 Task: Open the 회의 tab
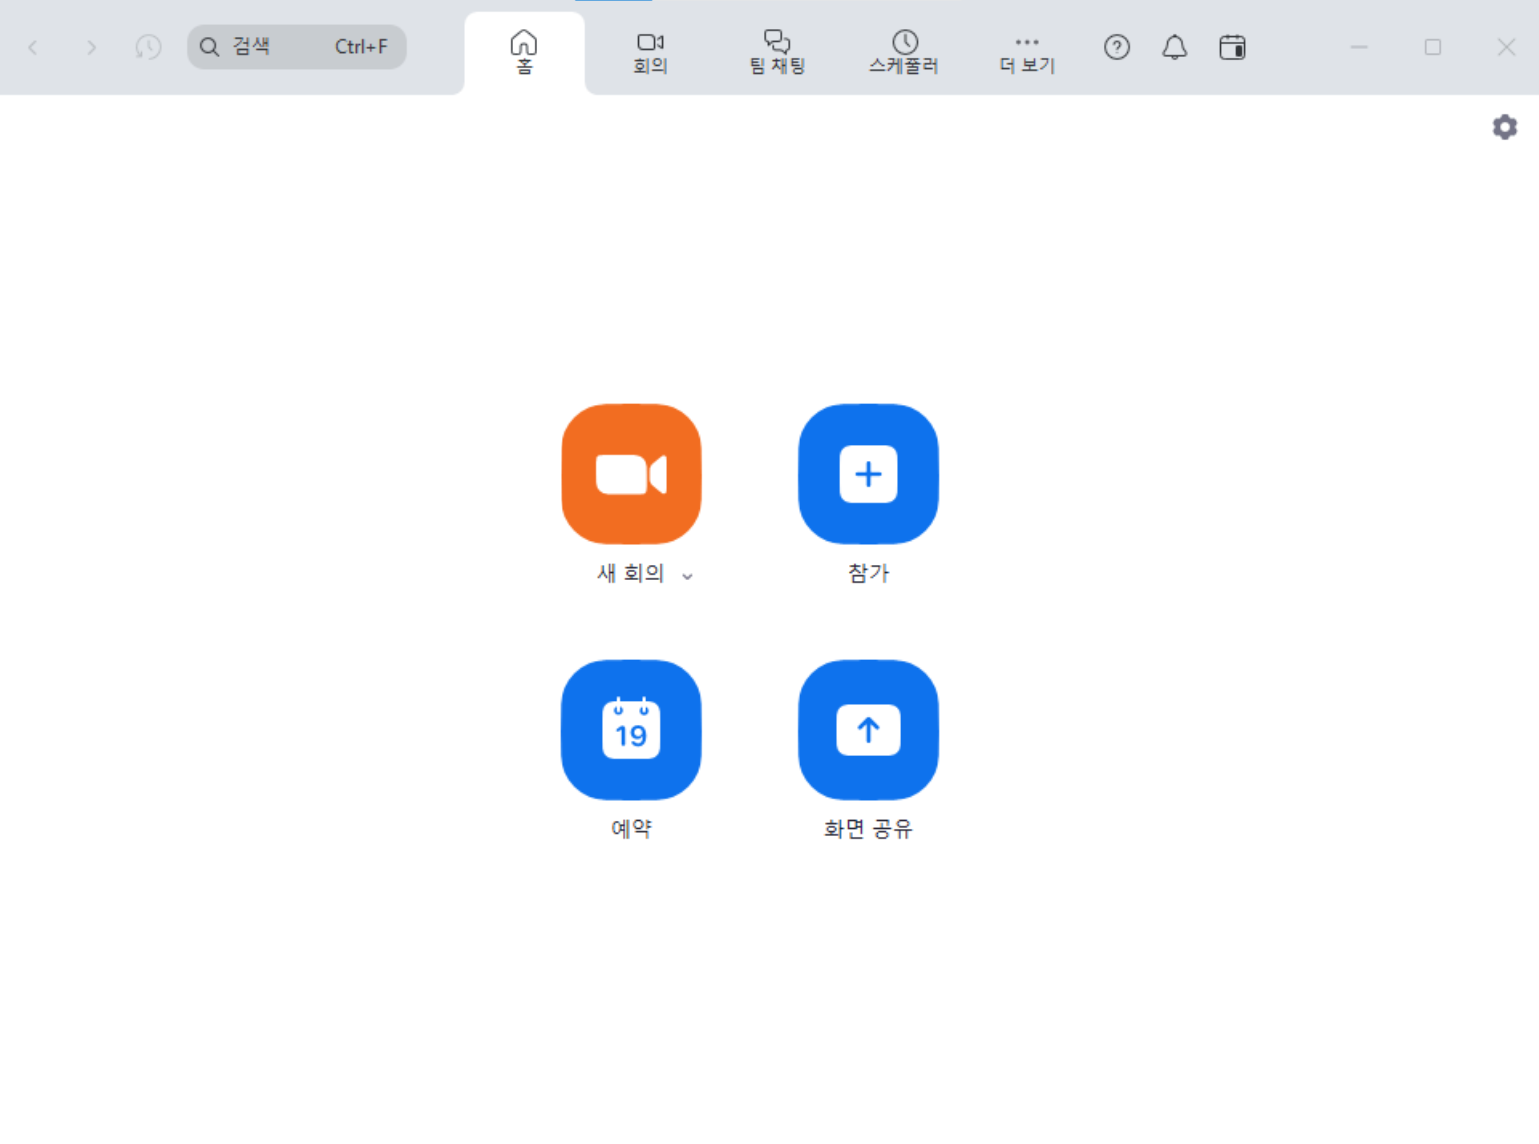pos(650,53)
